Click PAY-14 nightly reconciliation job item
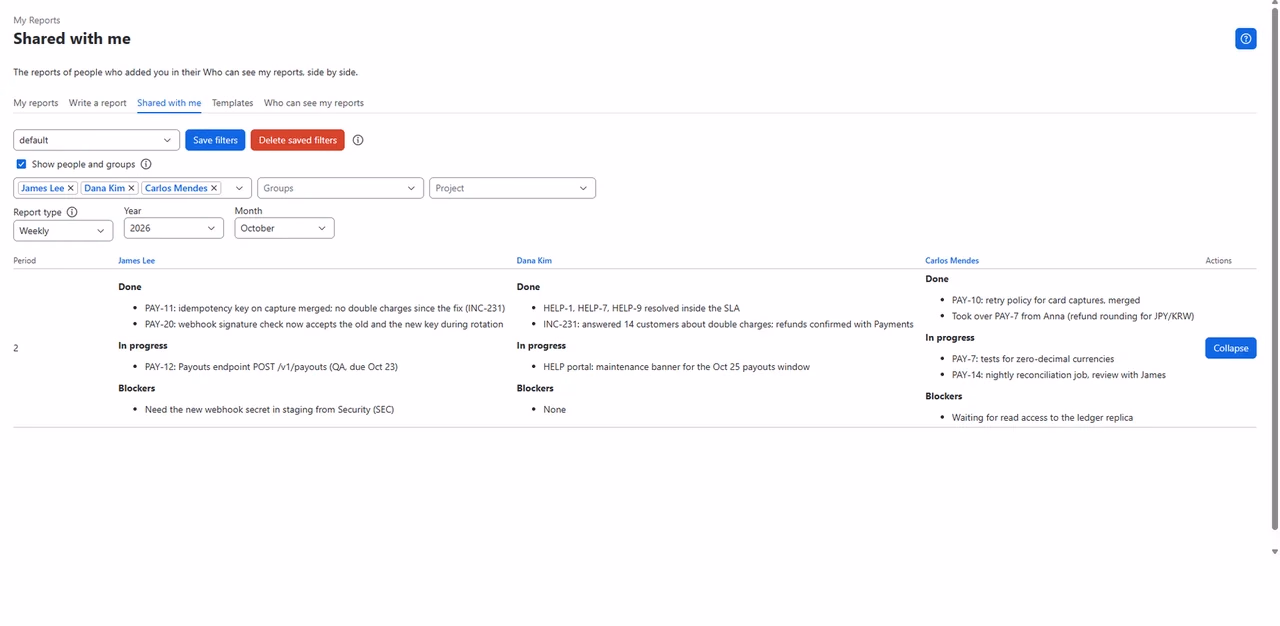The width and height of the screenshot is (1280, 626). tap(1059, 375)
